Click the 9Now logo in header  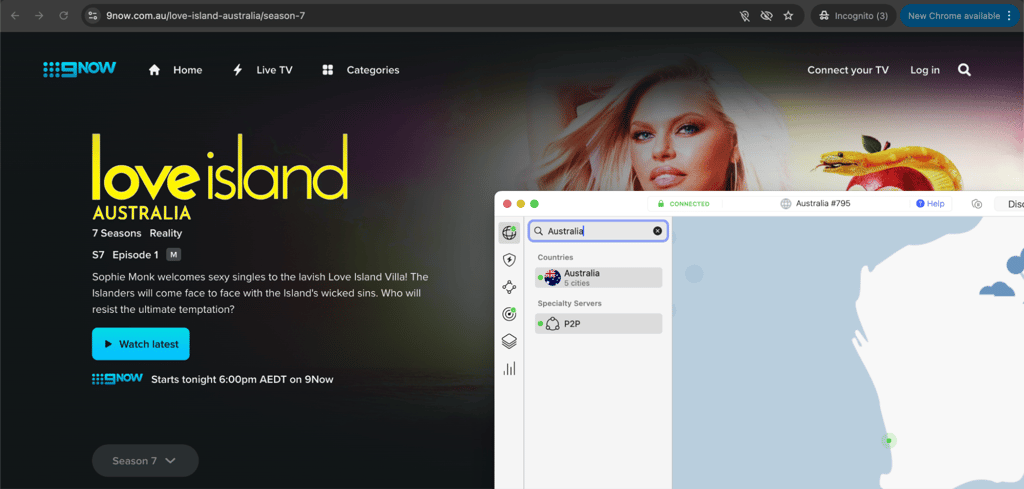(x=80, y=69)
